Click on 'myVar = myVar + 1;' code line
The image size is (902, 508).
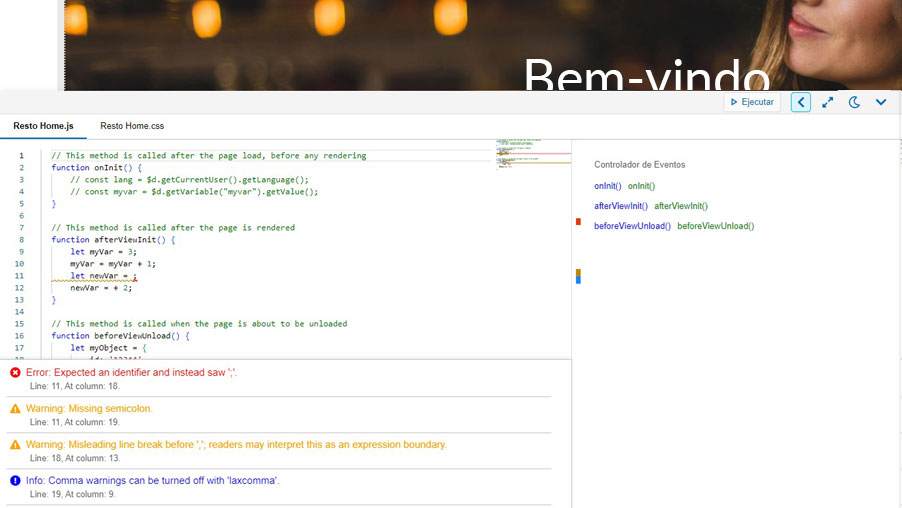coord(113,264)
